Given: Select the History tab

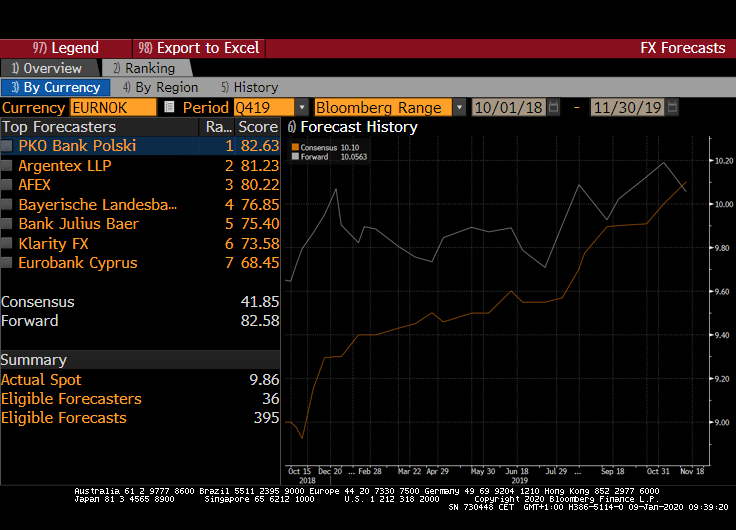Looking at the screenshot, I should pos(249,87).
